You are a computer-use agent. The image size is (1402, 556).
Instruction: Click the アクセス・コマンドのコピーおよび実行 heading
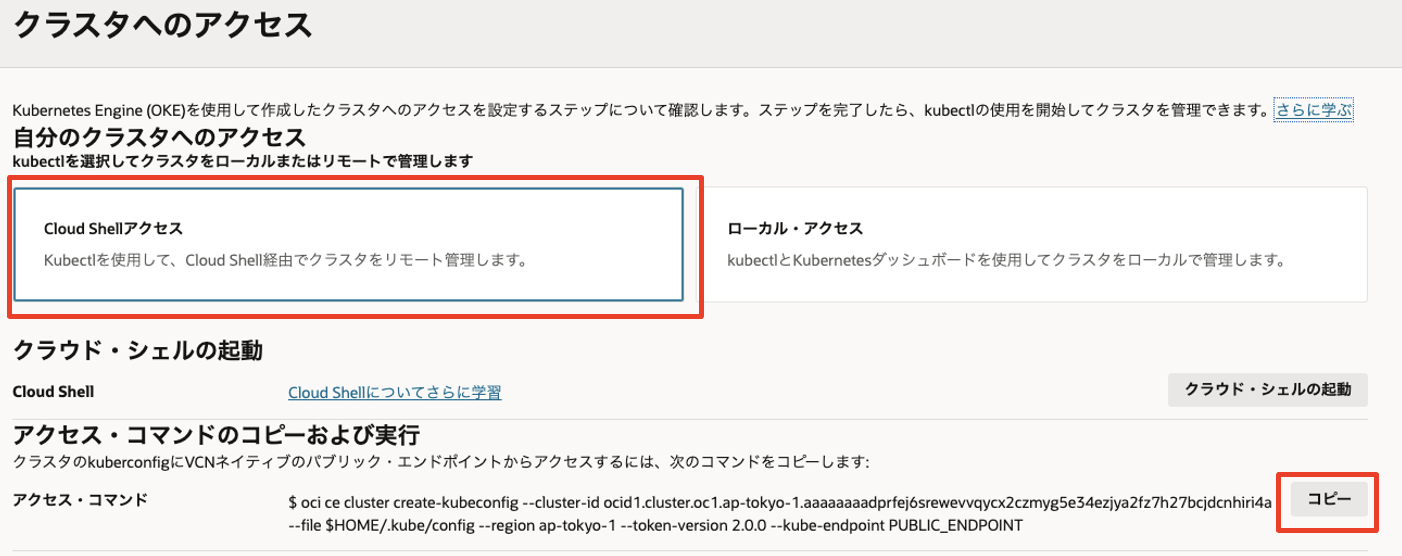pos(214,436)
